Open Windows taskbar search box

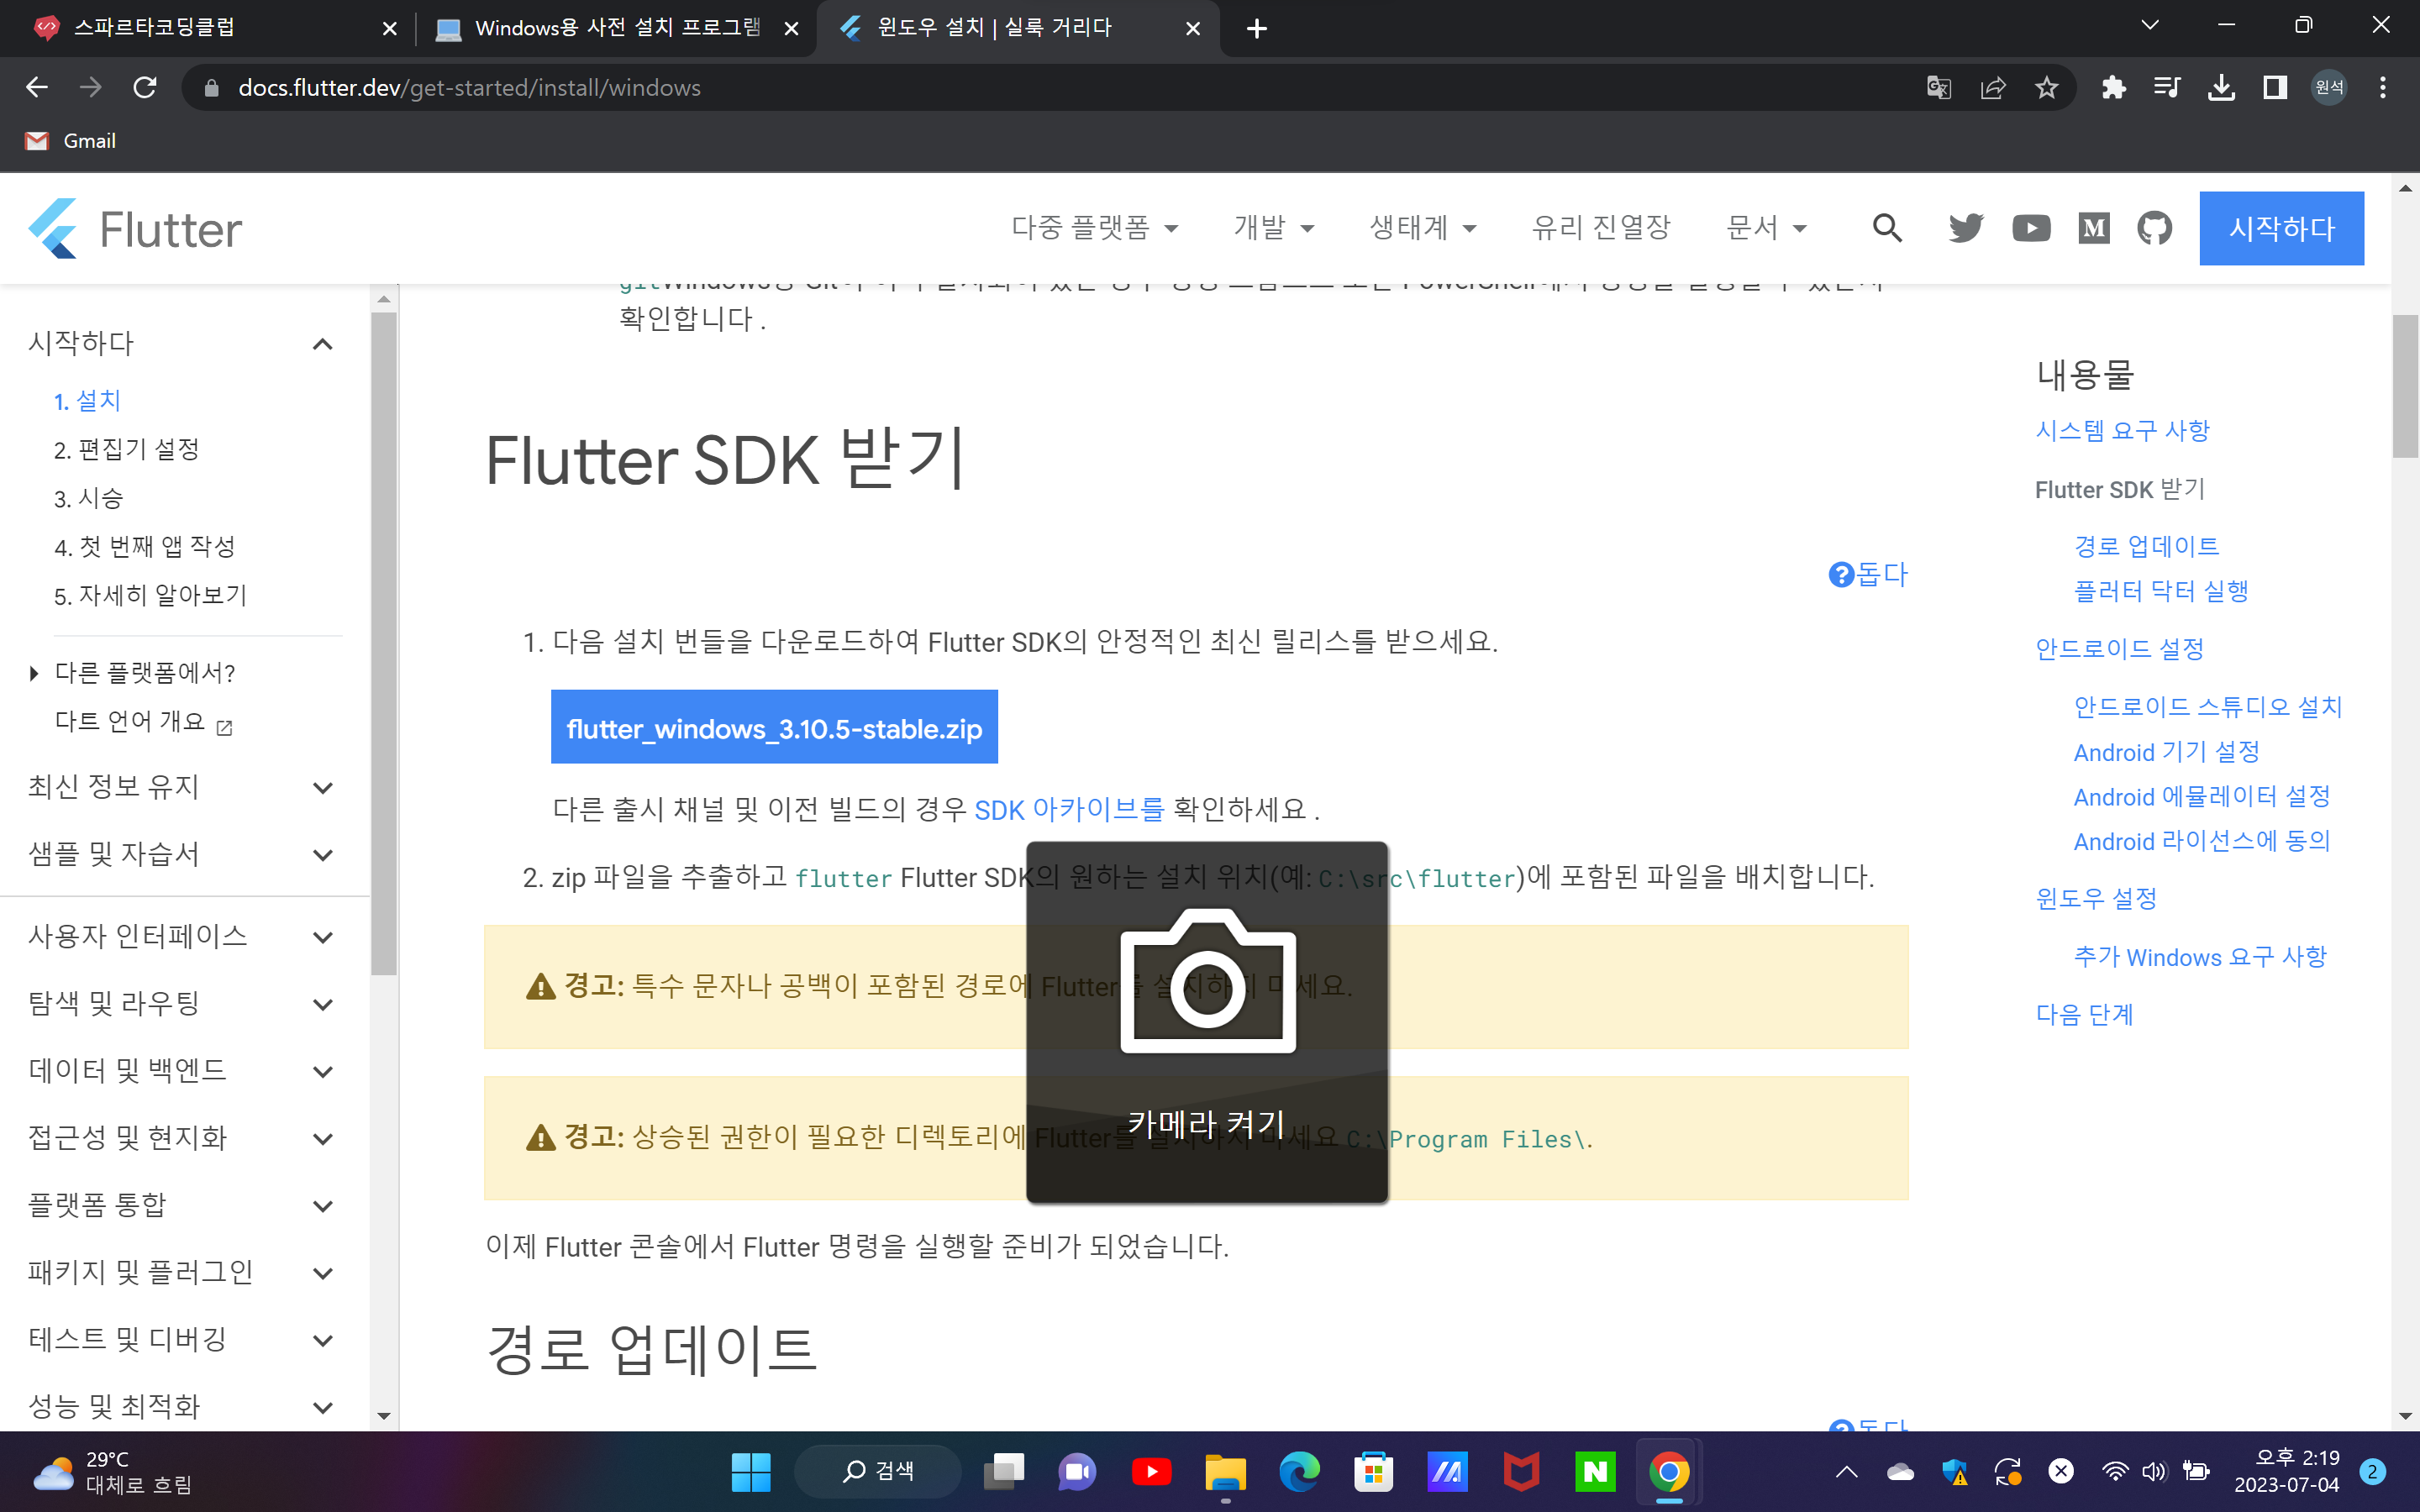[877, 1471]
